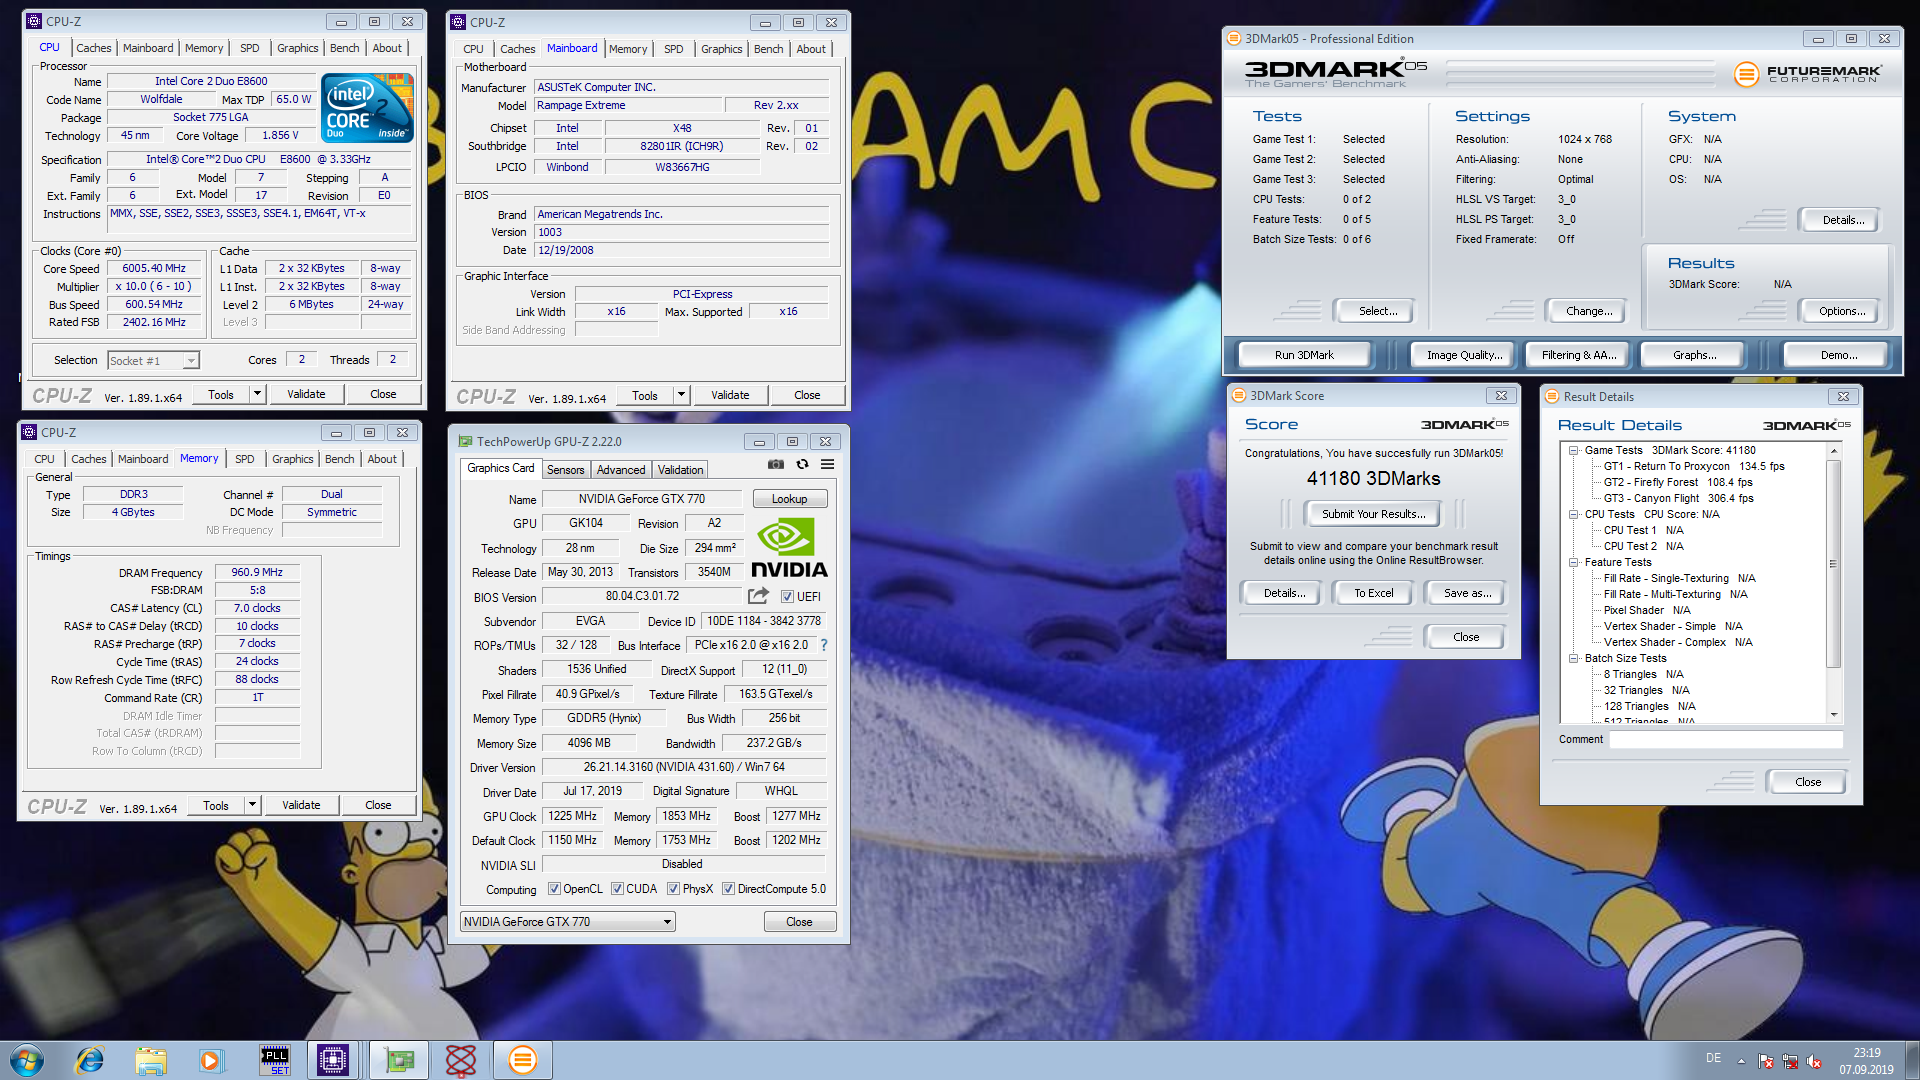Click Intel Core 2 Duo logo in CPU-Z

tap(367, 107)
